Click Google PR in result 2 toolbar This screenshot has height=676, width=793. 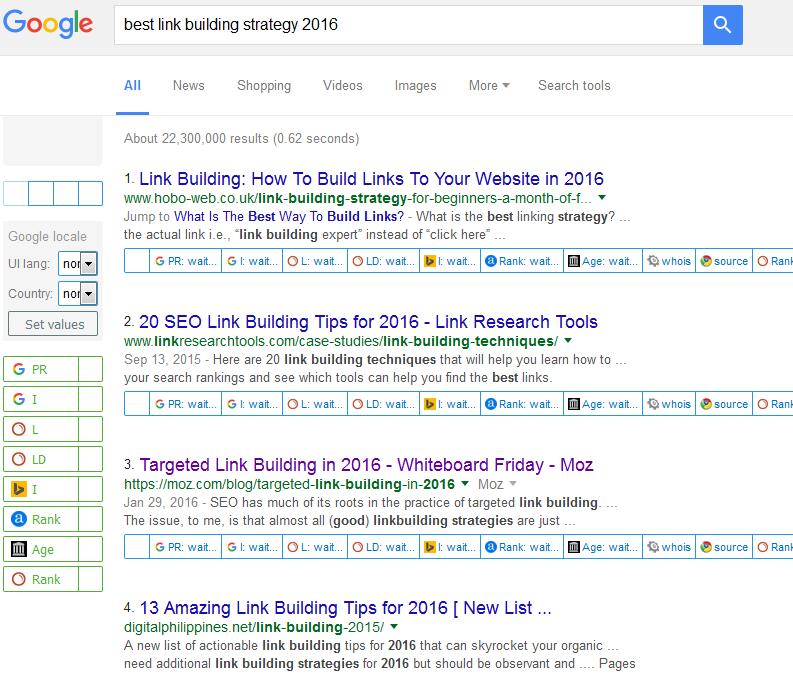click(186, 404)
